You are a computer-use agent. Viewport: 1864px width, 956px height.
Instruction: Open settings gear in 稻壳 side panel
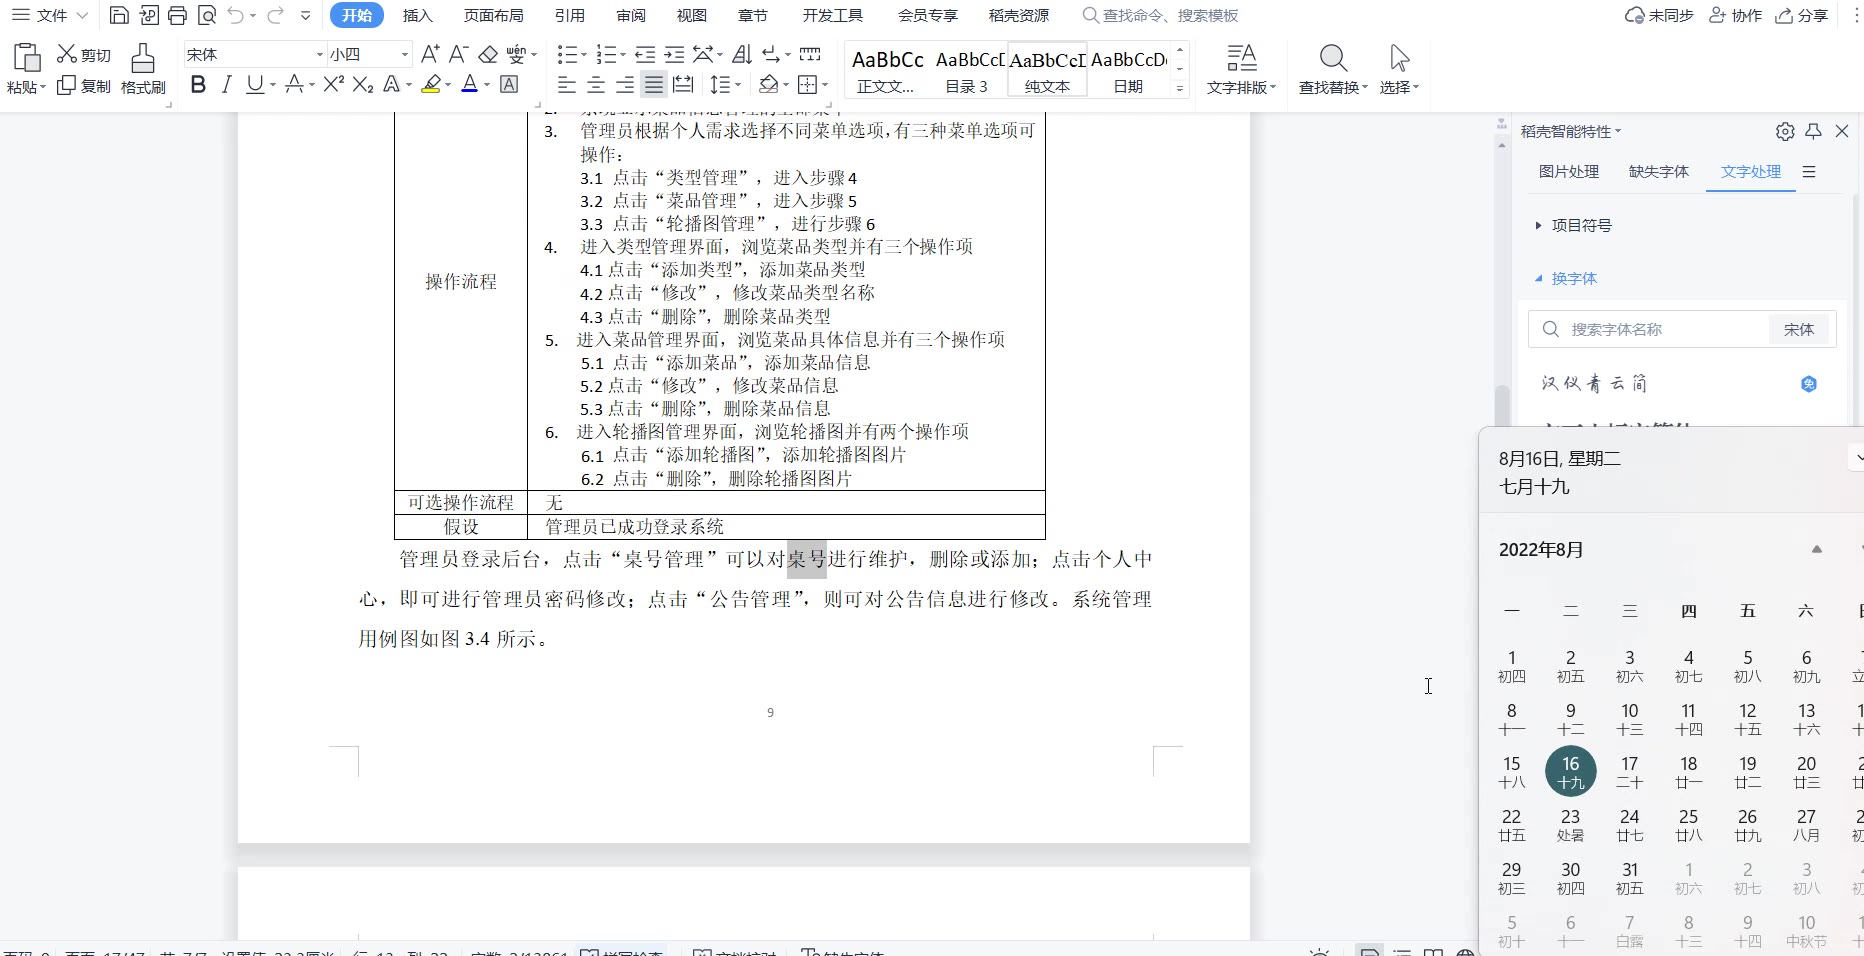[1785, 131]
